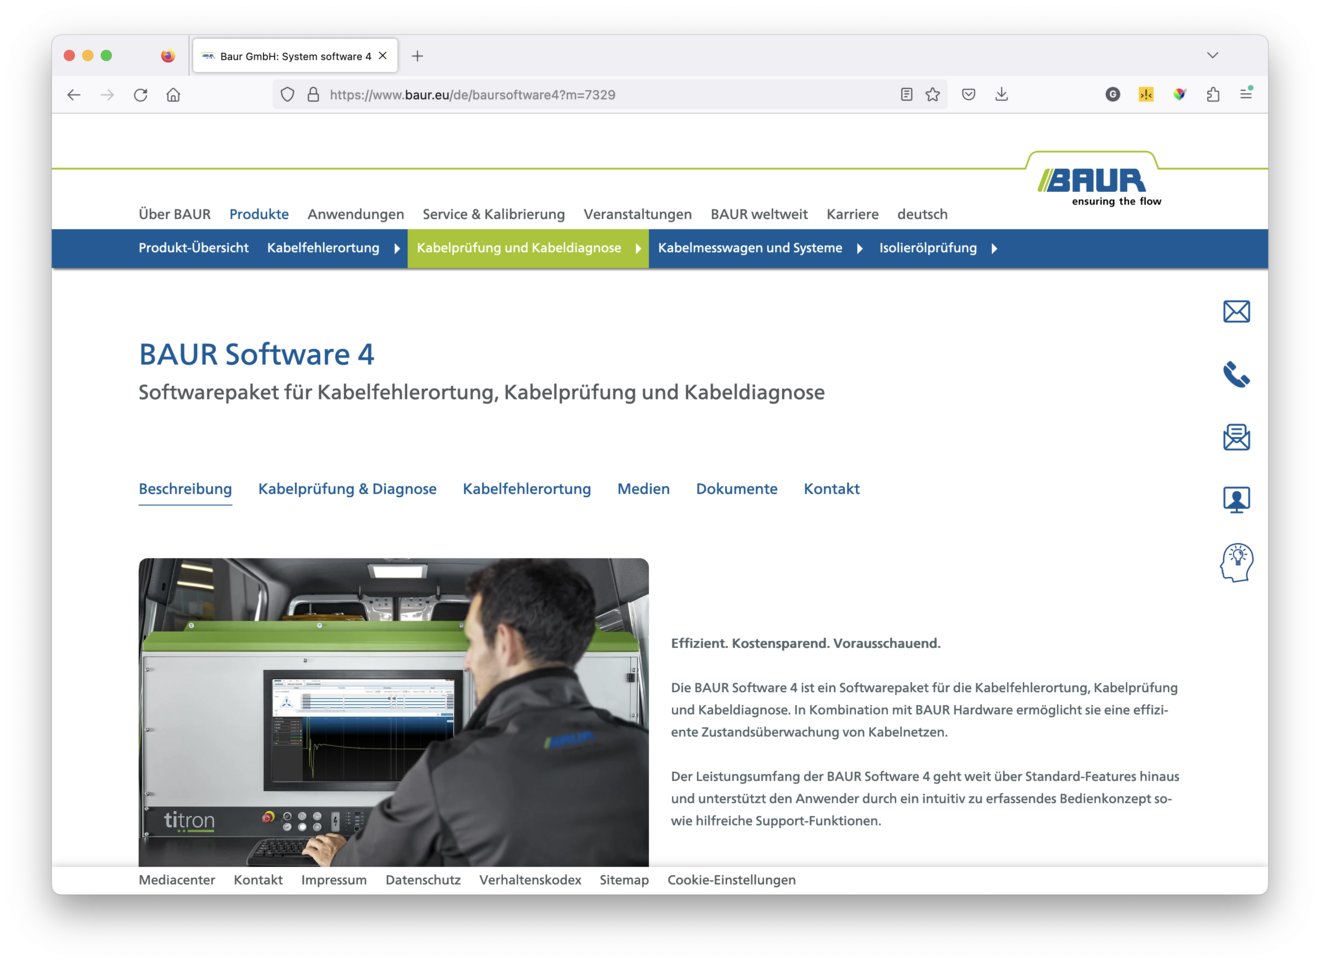Image resolution: width=1320 pixels, height=963 pixels.
Task: Switch to Kabelprüfung & Diagnose tab
Action: click(347, 489)
